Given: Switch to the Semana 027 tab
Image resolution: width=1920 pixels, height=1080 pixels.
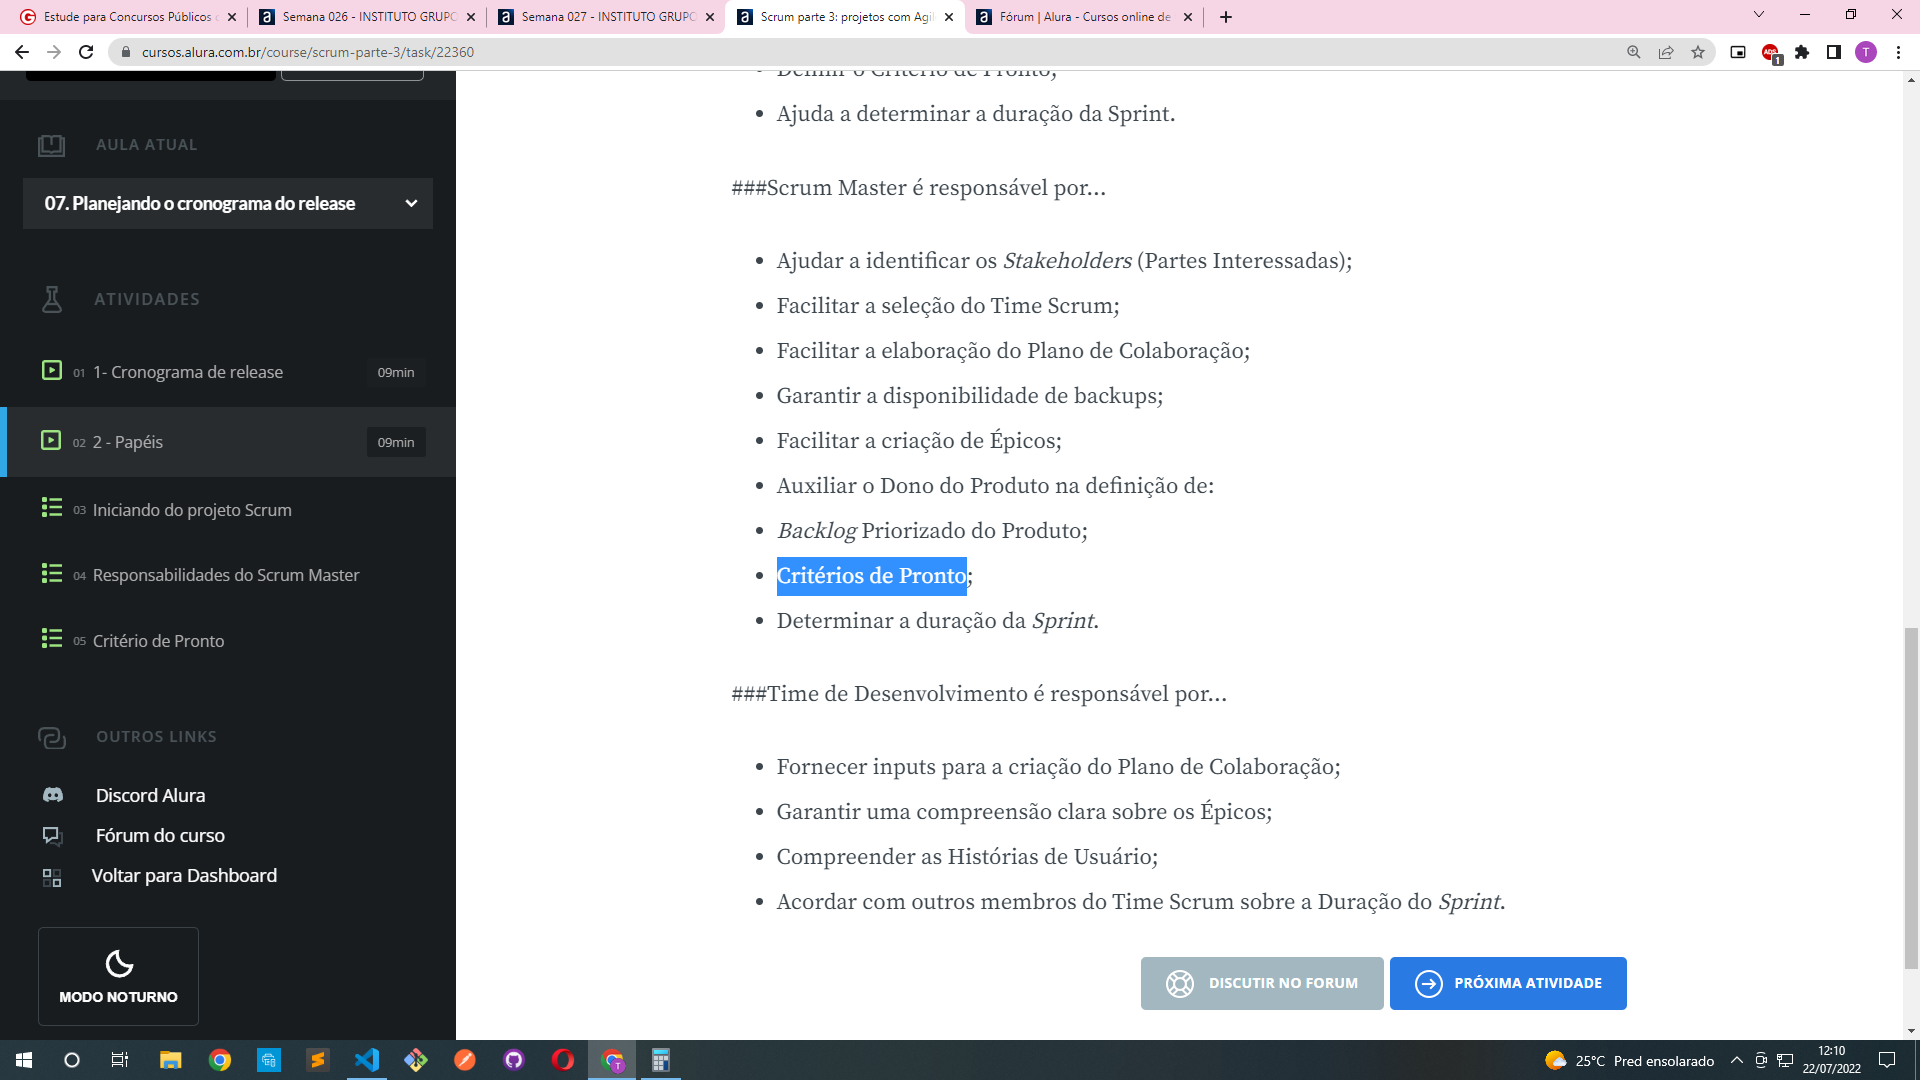Looking at the screenshot, I should tap(606, 17).
